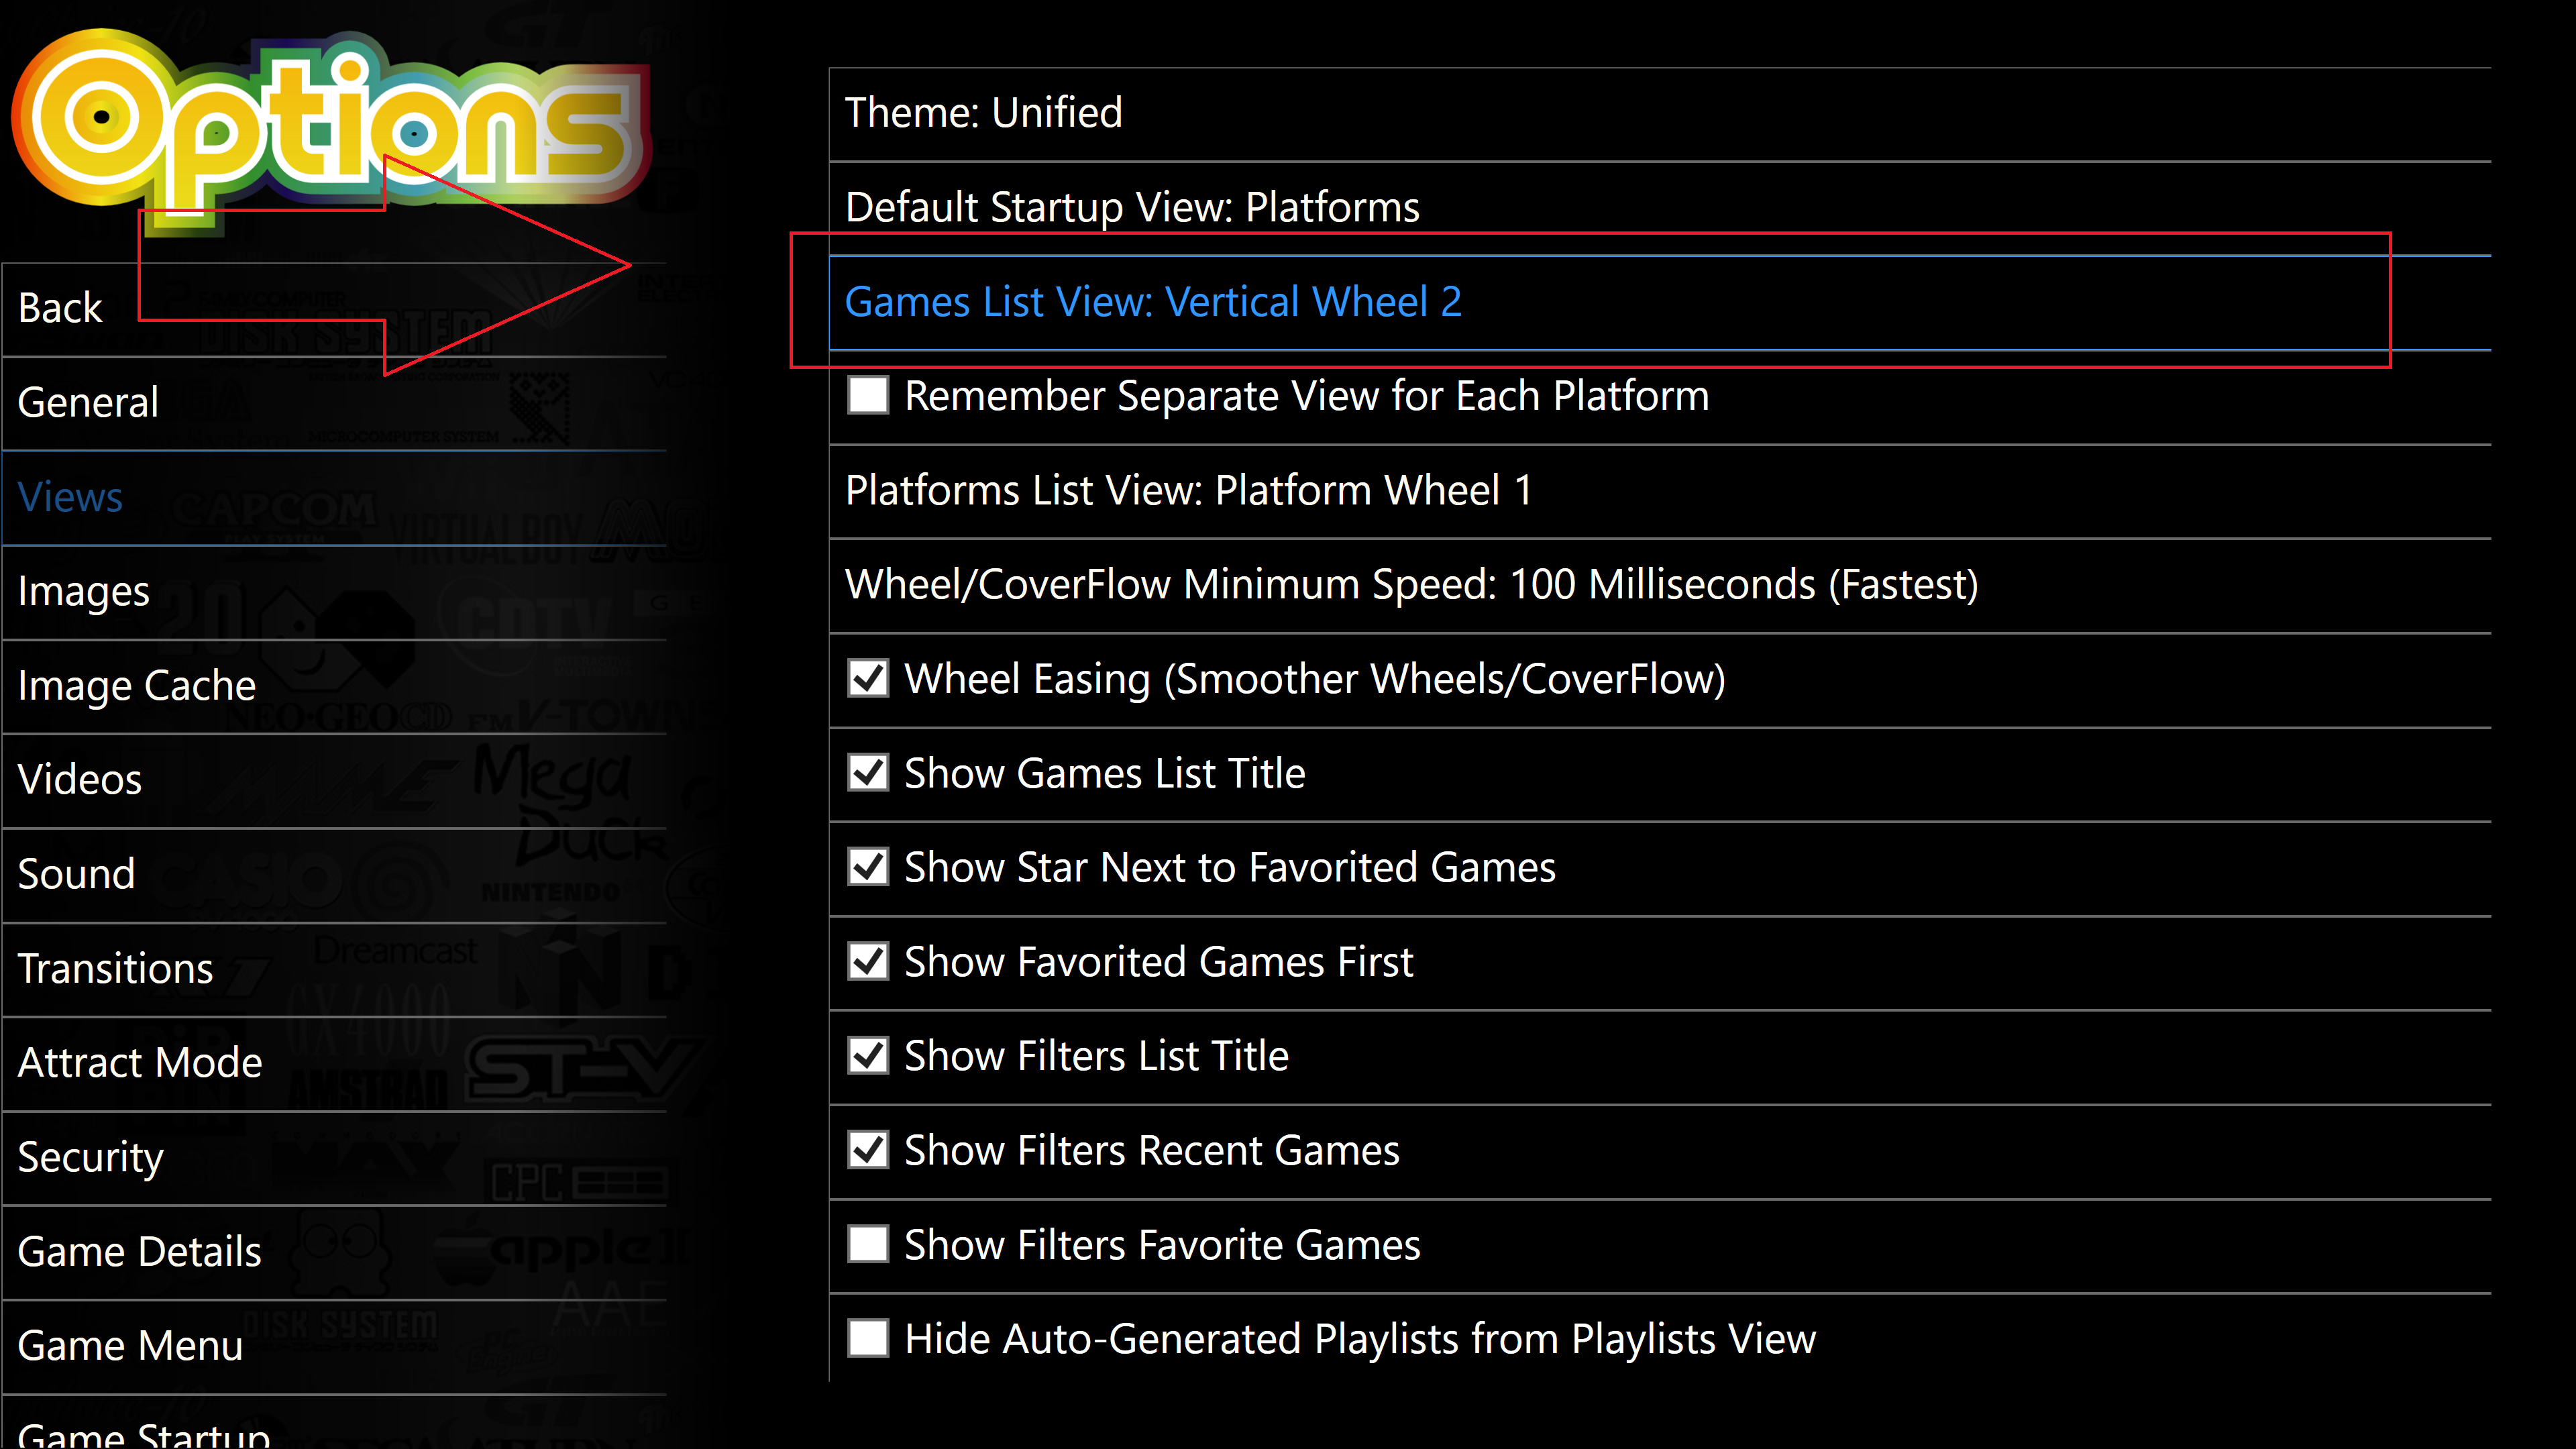Change the Theme: Unified setting
This screenshot has width=2576, height=1449.
pyautogui.click(x=1660, y=114)
